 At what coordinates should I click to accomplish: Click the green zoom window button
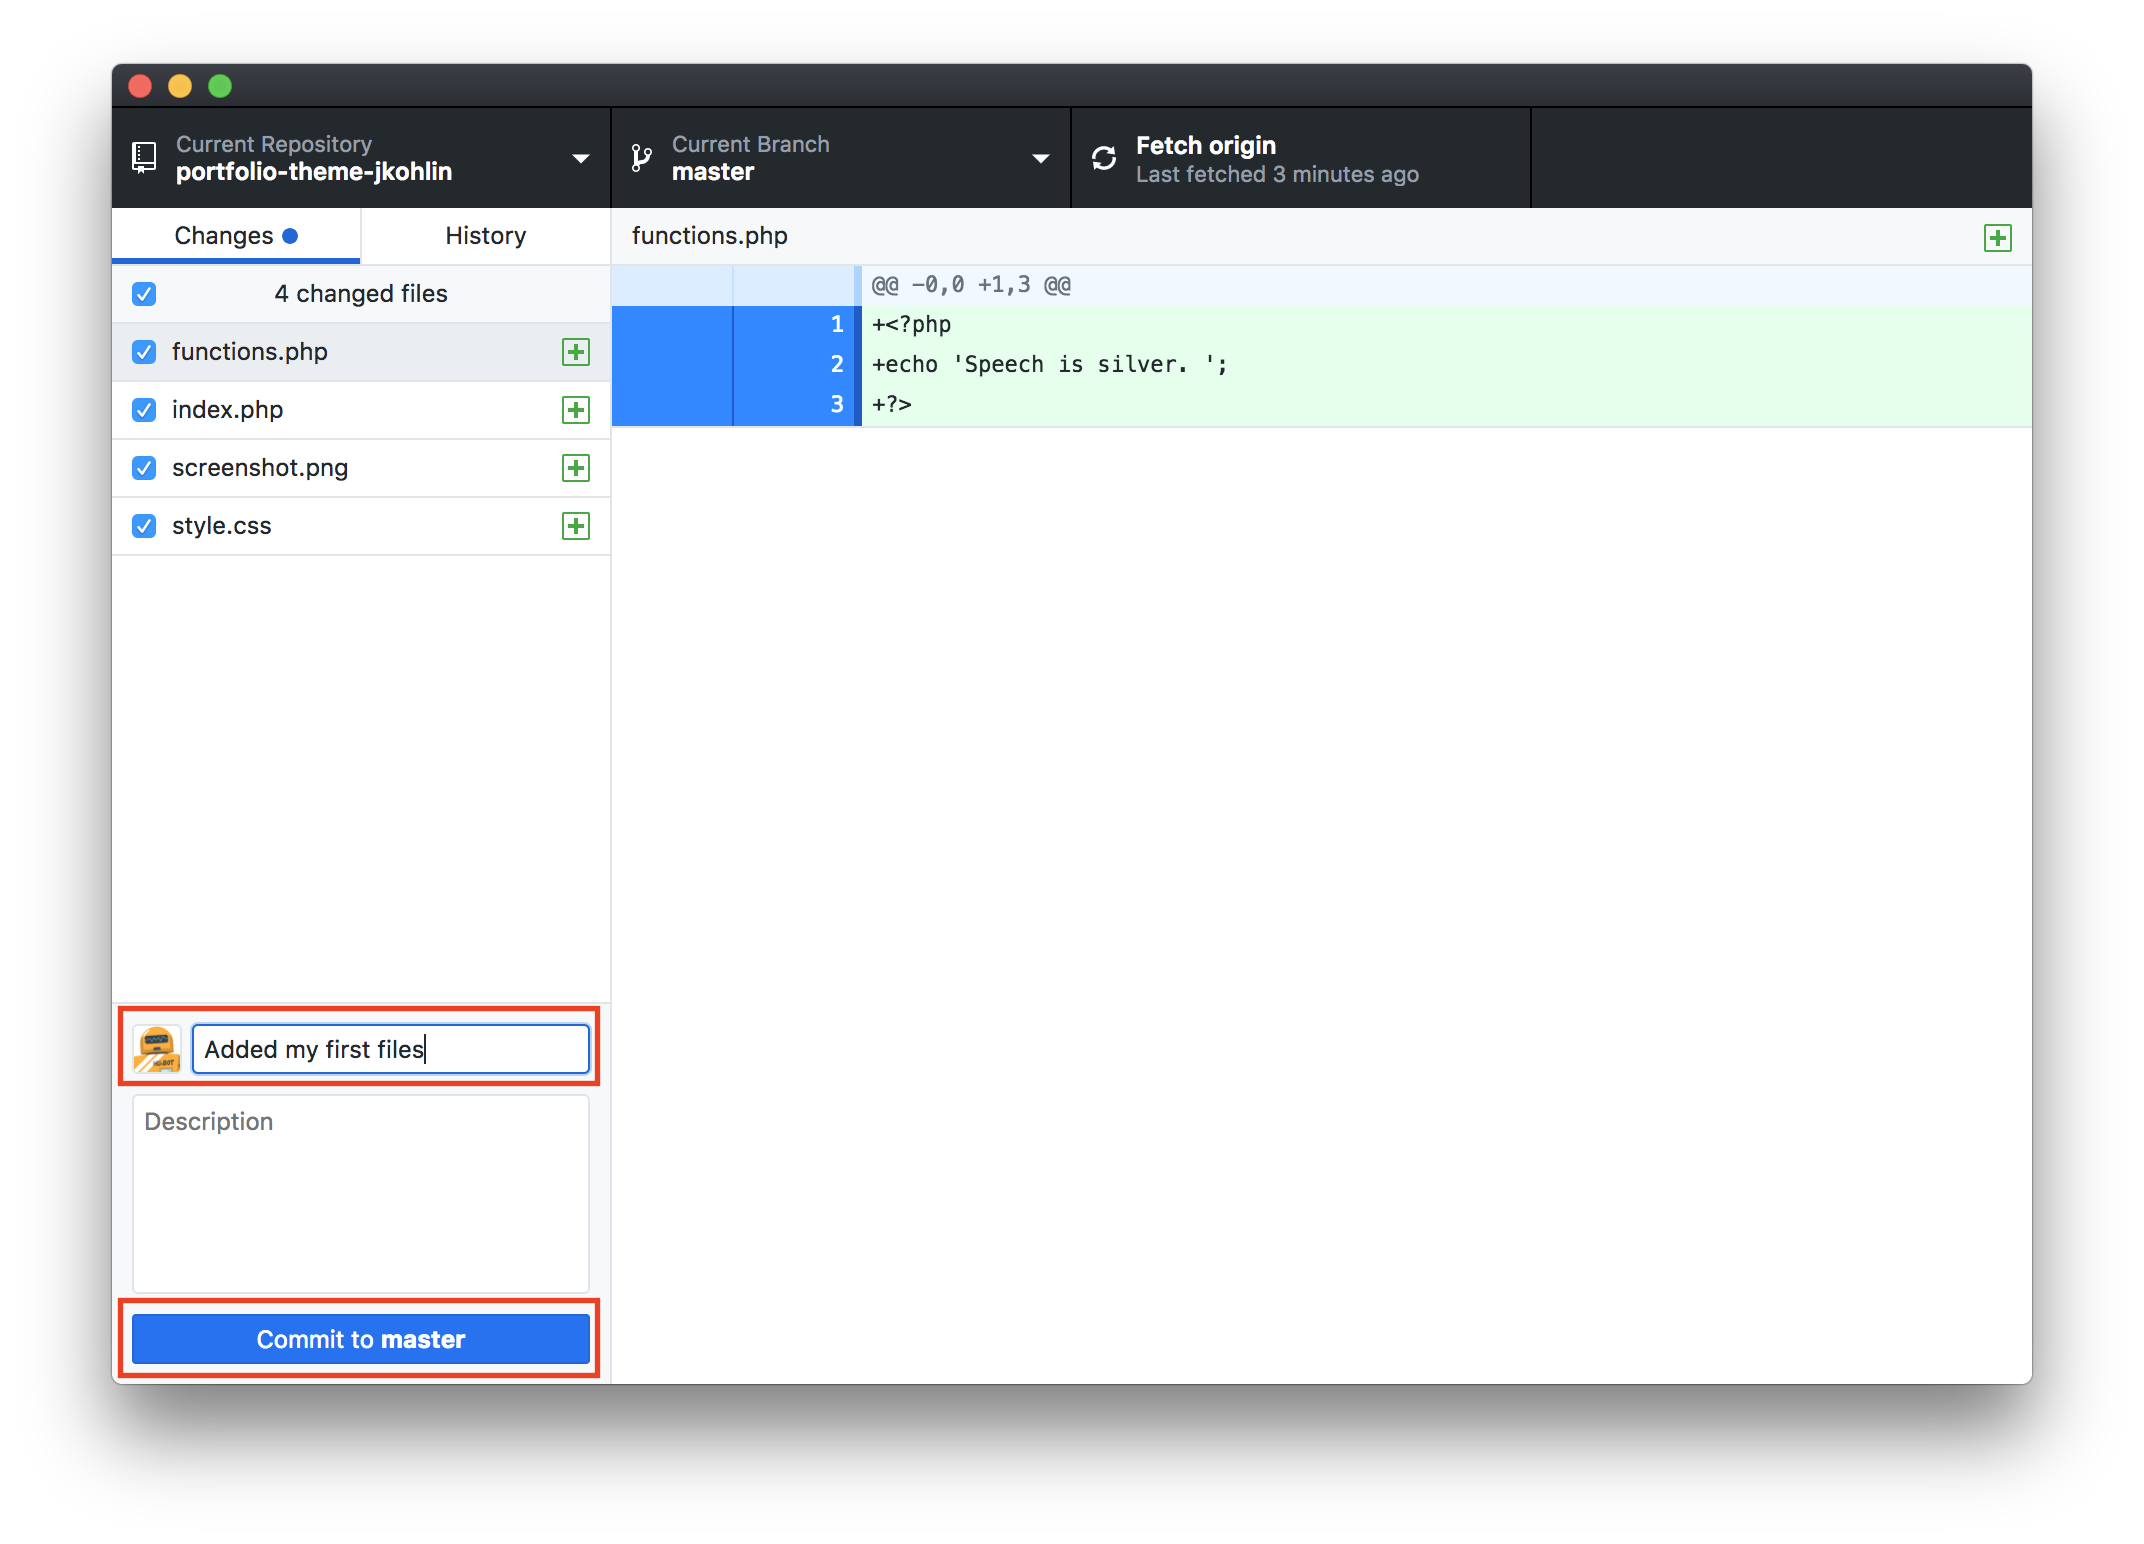click(220, 86)
